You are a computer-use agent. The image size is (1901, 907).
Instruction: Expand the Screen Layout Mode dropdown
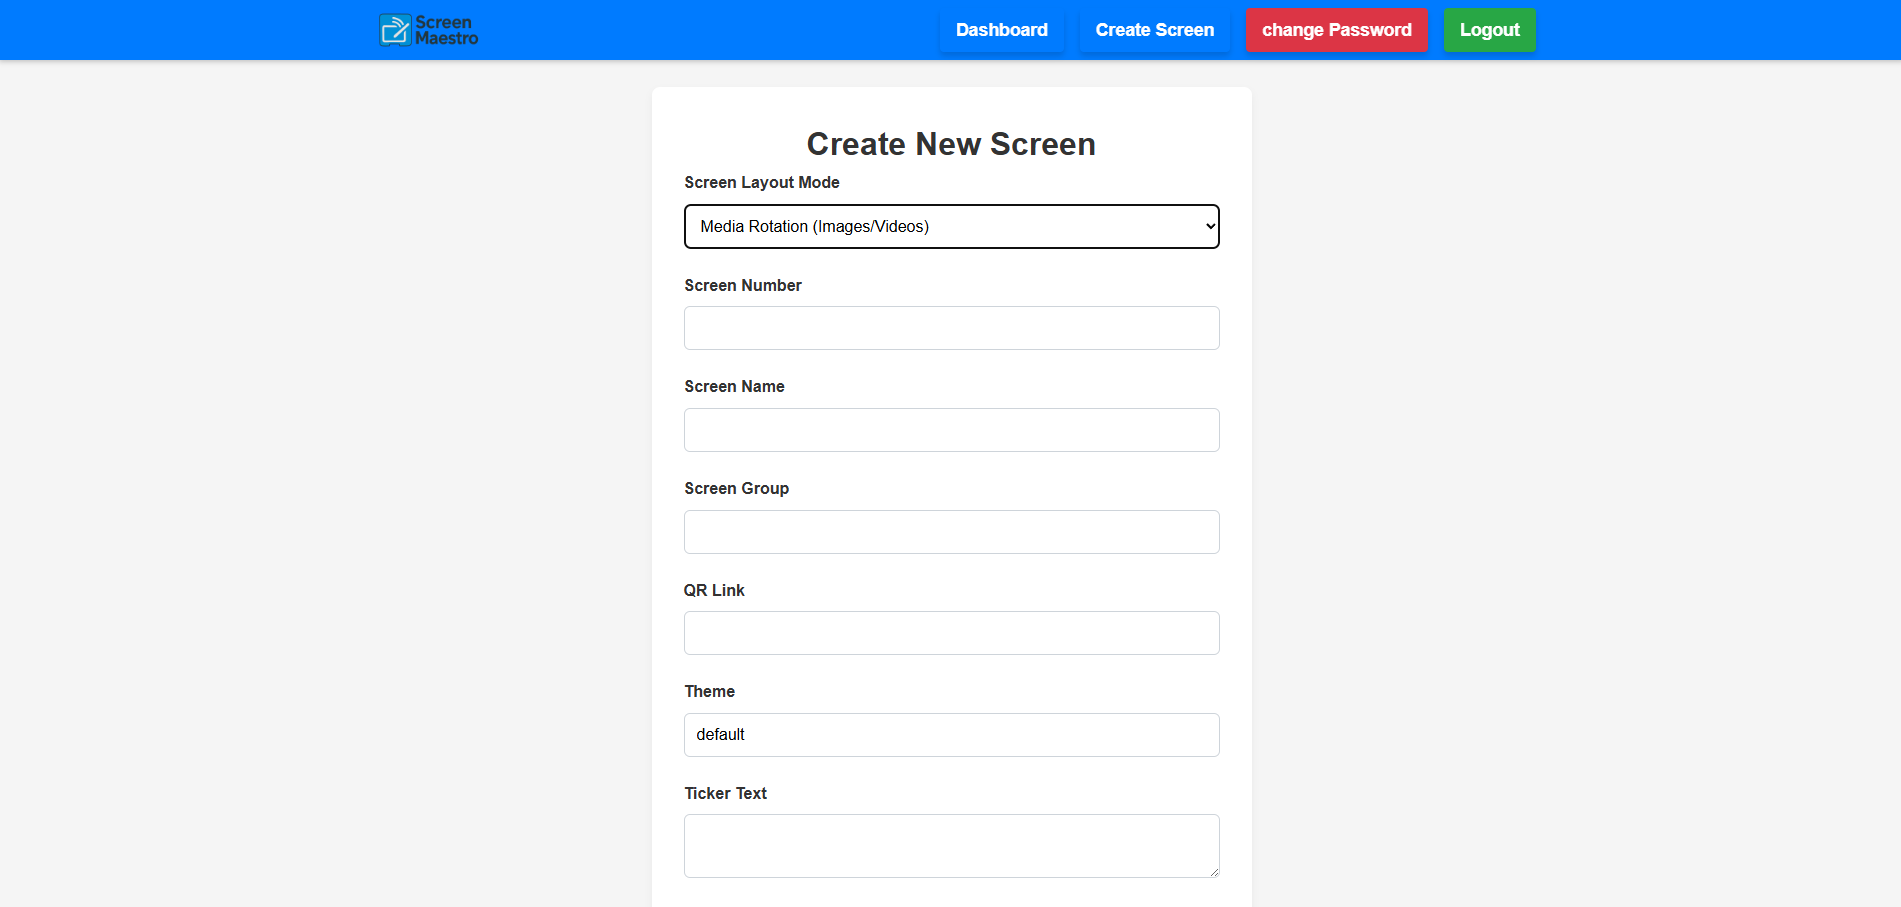coord(951,227)
